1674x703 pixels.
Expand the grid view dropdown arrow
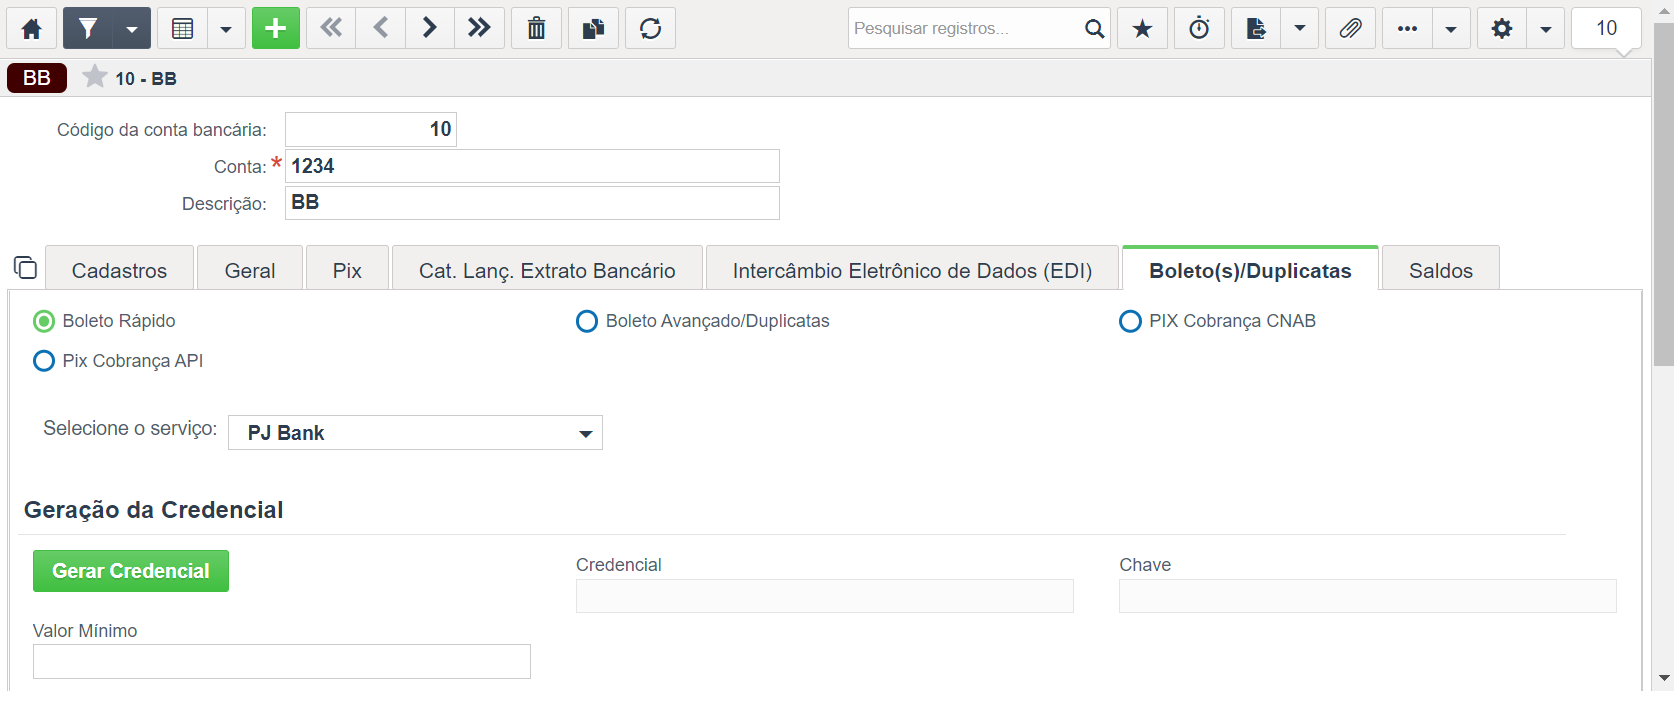tap(226, 28)
